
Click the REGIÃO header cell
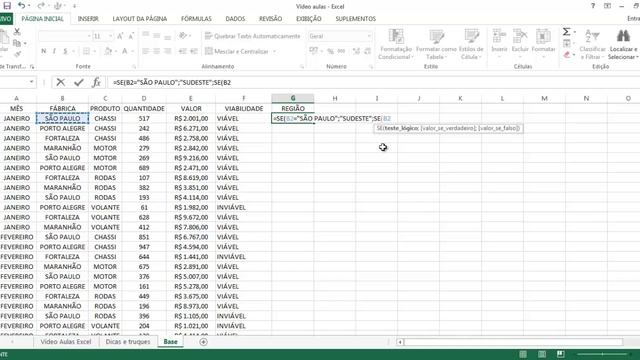point(293,109)
